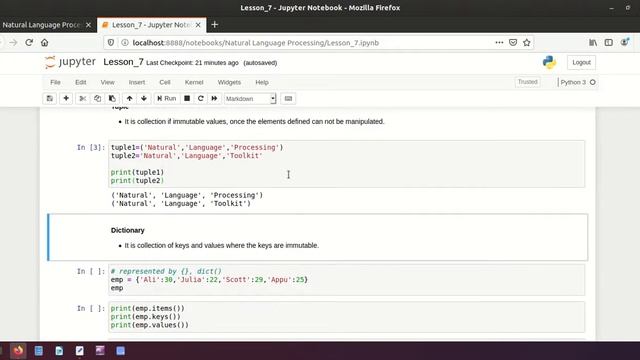
Task: Click the kernel idle circle indicator
Action: tap(593, 82)
